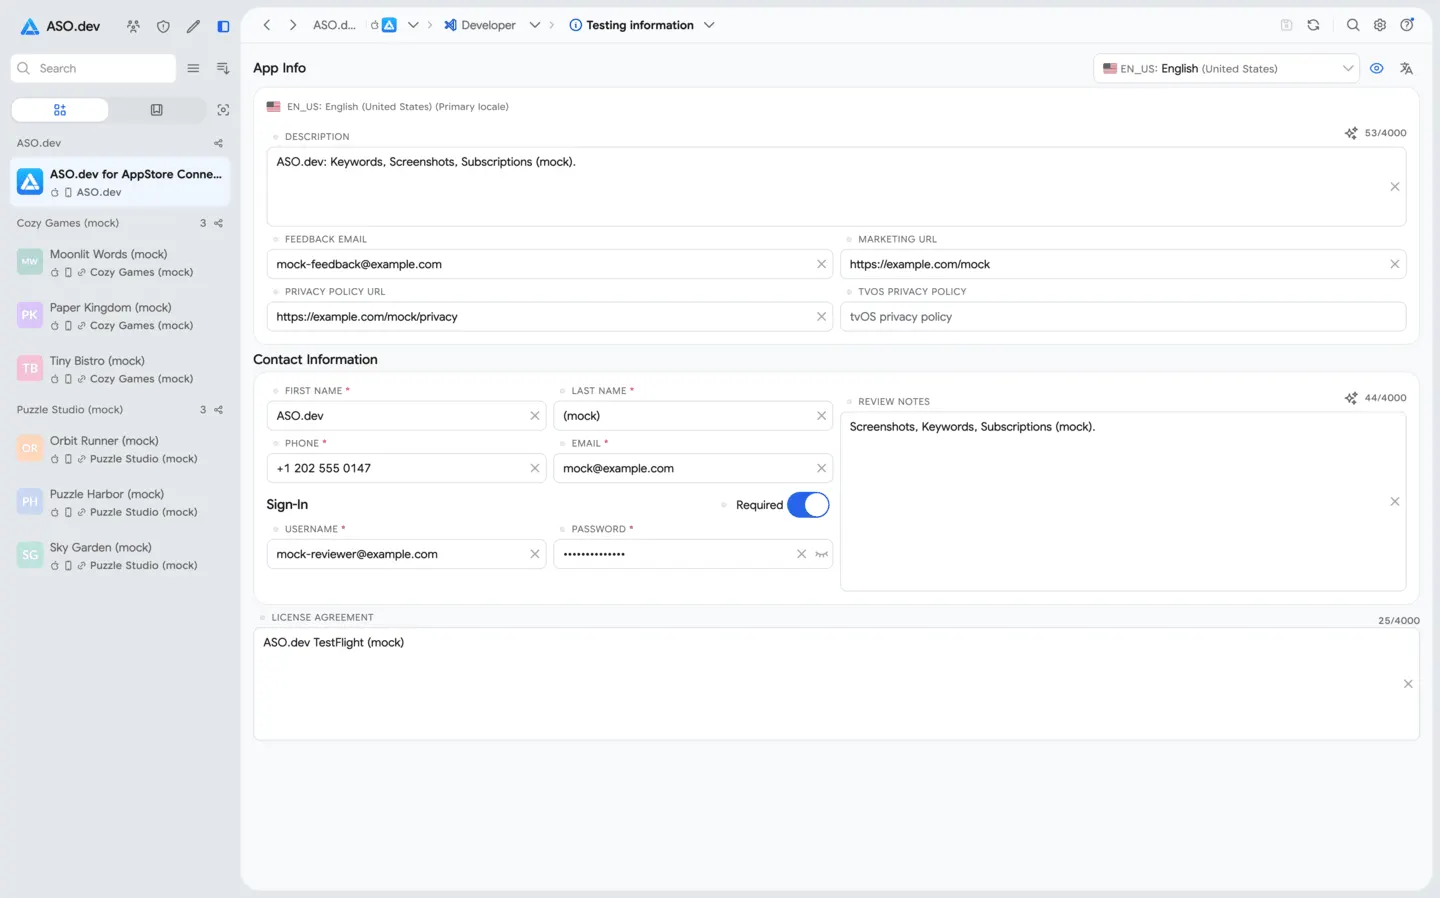
Task: Open the list view options icon beside Search
Action: coord(193,68)
